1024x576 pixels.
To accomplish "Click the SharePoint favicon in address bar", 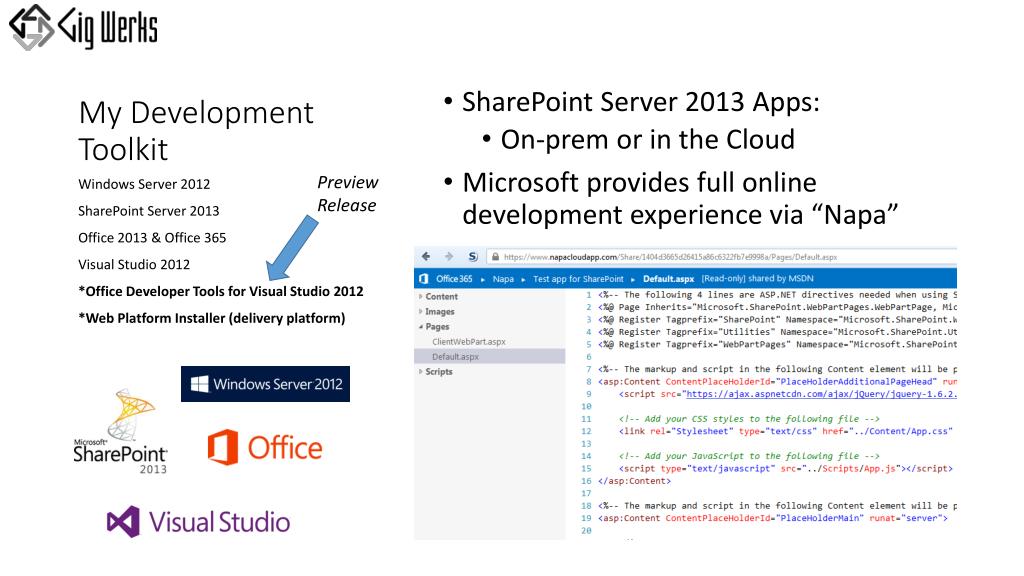I will [x=473, y=257].
